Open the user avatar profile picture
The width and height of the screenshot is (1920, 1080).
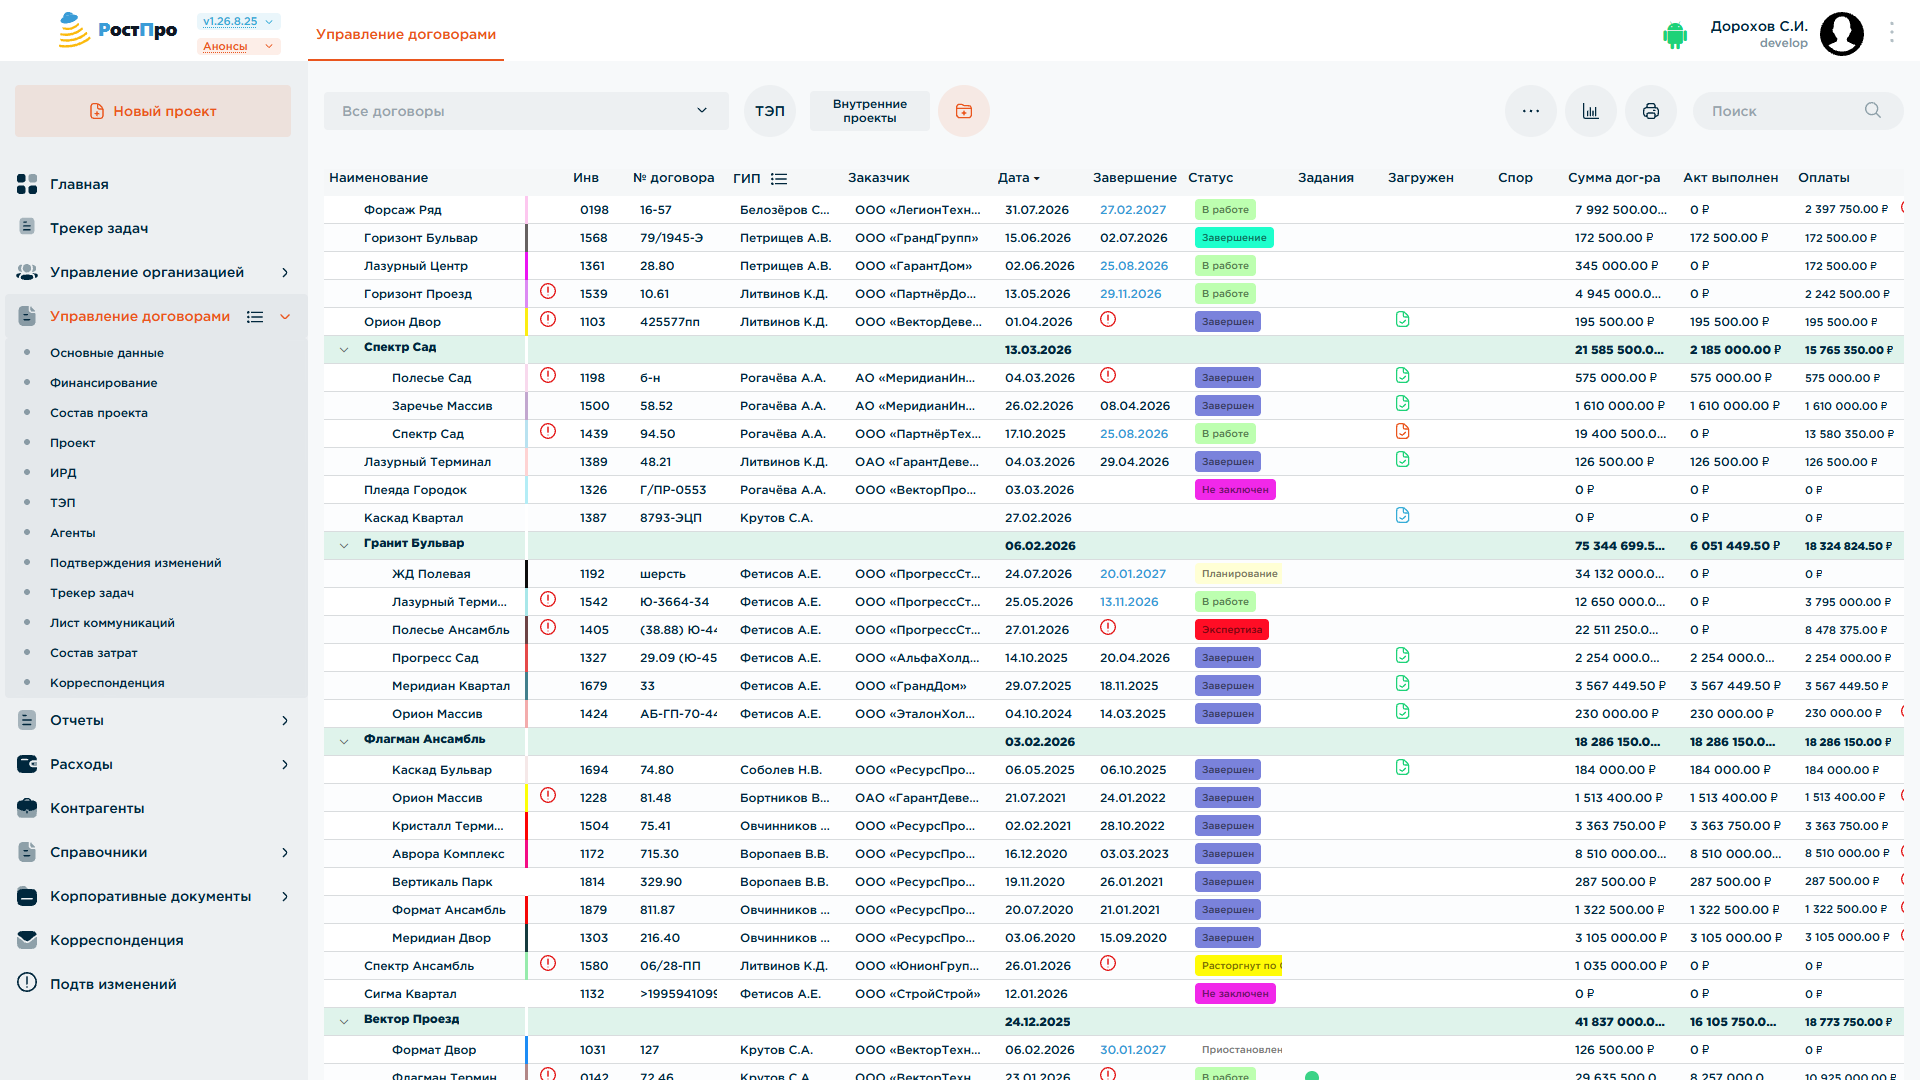pos(1841,34)
